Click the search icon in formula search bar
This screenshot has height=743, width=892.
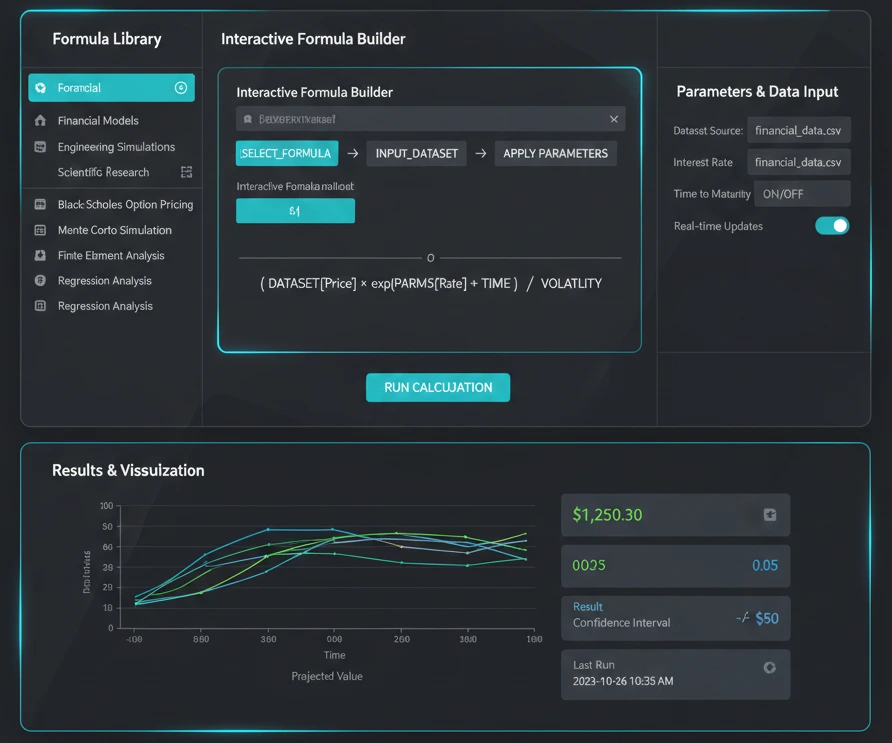click(x=246, y=119)
